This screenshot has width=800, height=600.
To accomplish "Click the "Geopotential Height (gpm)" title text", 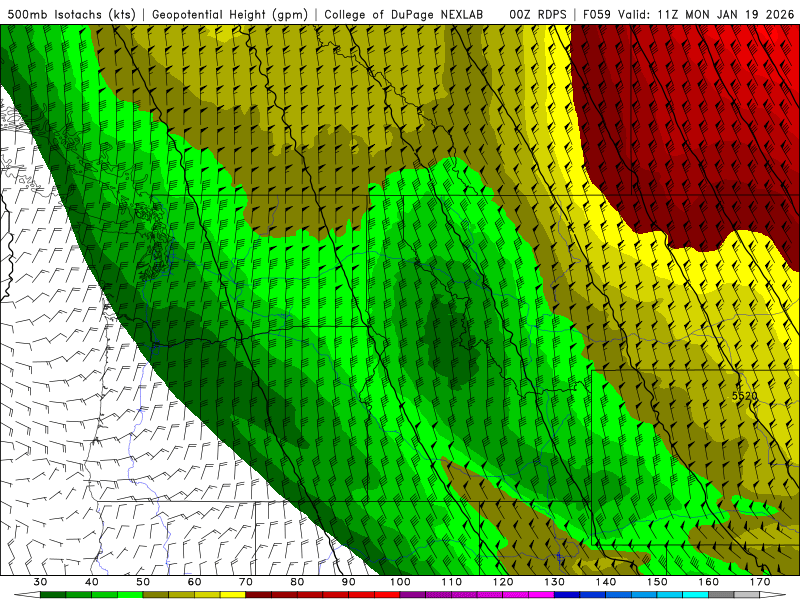I will click(230, 14).
